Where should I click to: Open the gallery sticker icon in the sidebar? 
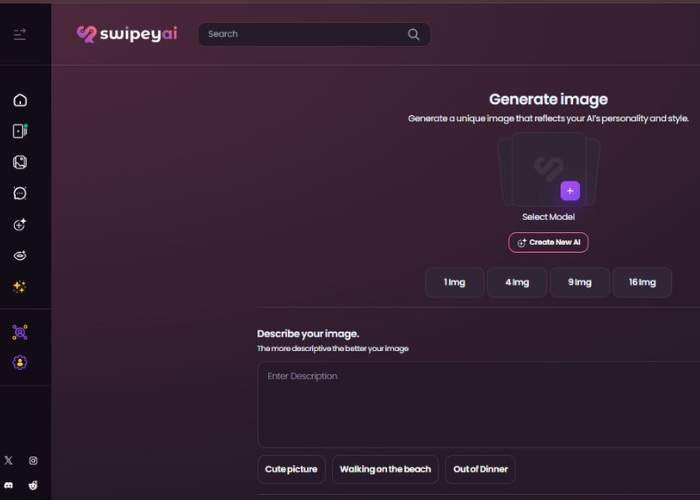[x=20, y=162]
